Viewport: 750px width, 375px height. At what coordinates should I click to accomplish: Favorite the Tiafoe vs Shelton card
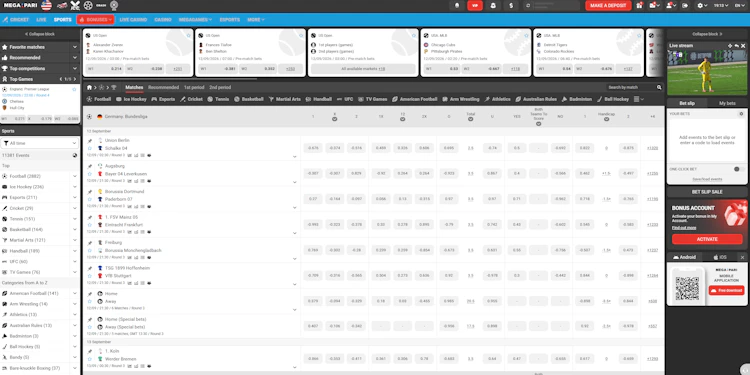point(301,35)
